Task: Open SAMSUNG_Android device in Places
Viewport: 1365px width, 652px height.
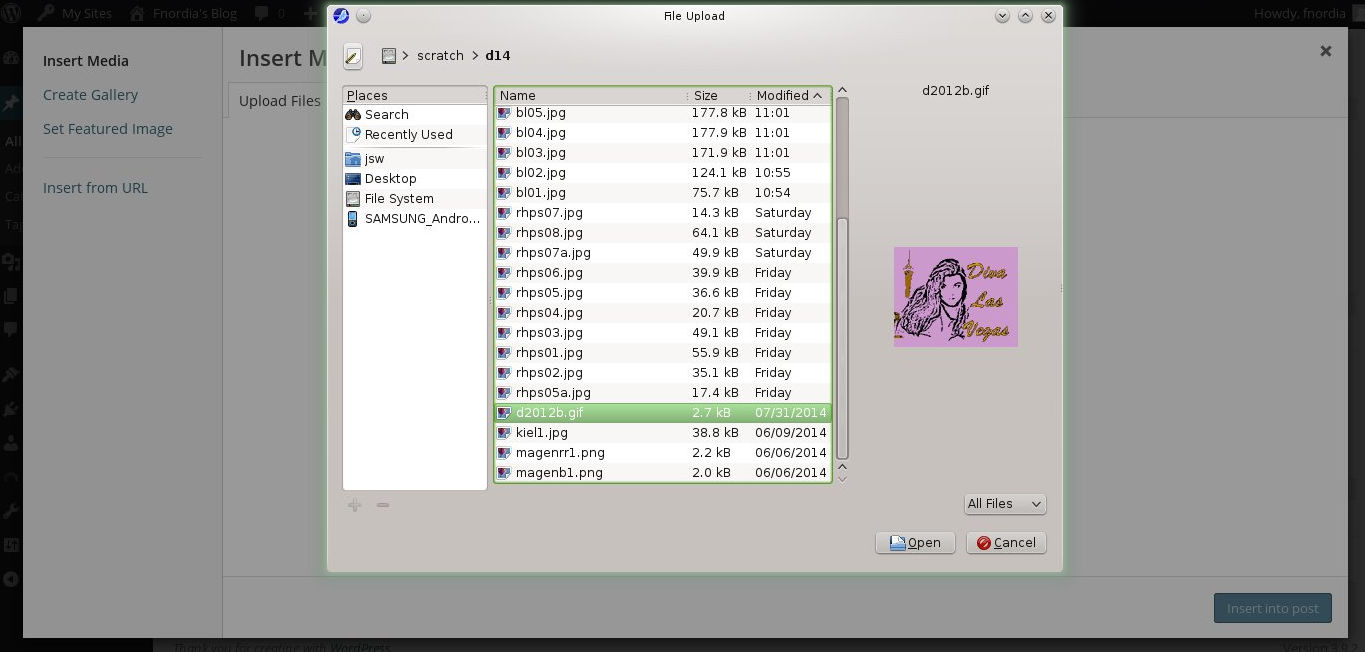Action: [415, 218]
